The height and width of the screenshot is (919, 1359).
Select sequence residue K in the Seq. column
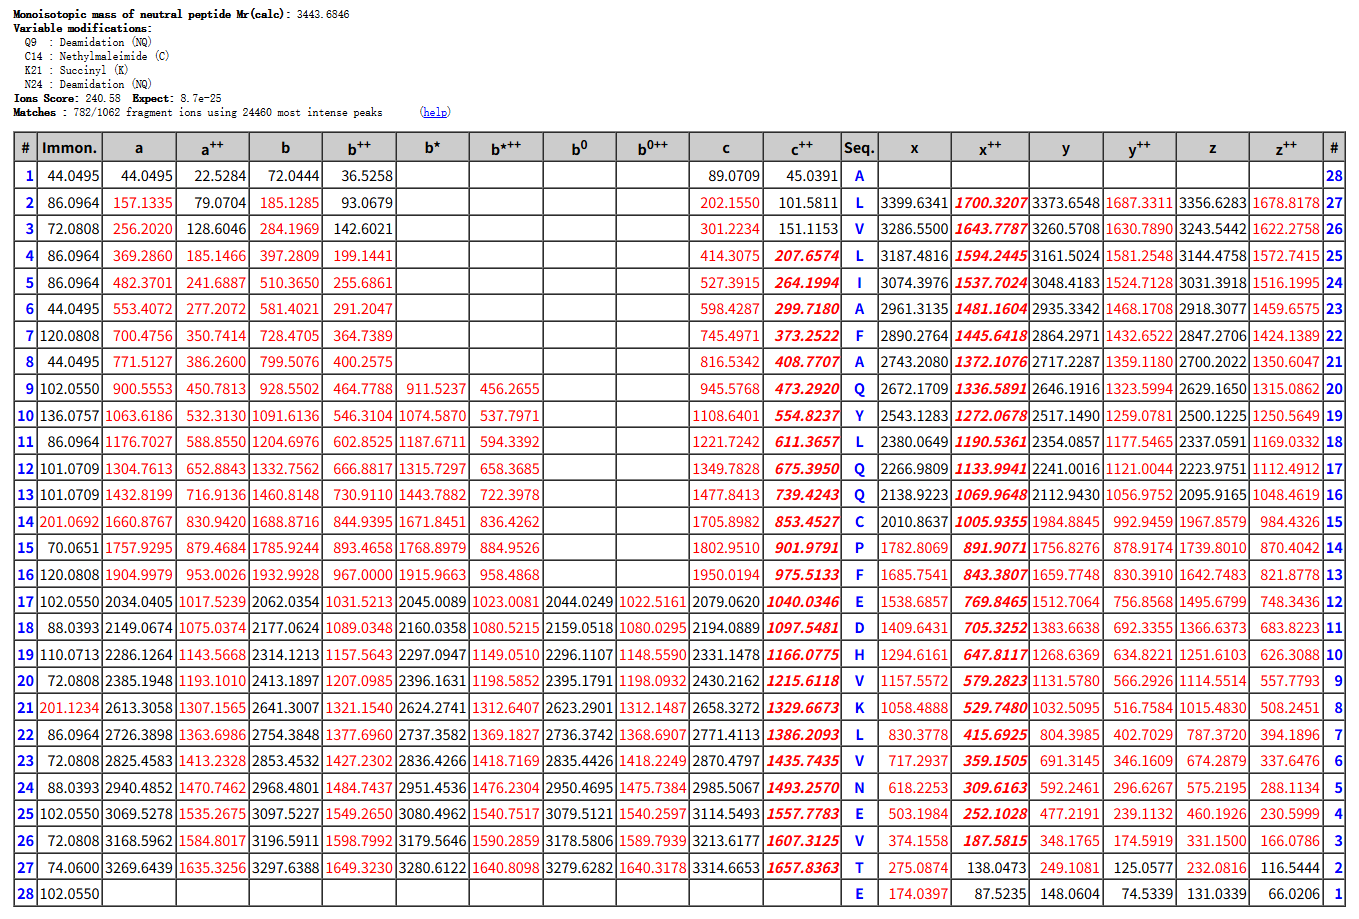point(859,708)
